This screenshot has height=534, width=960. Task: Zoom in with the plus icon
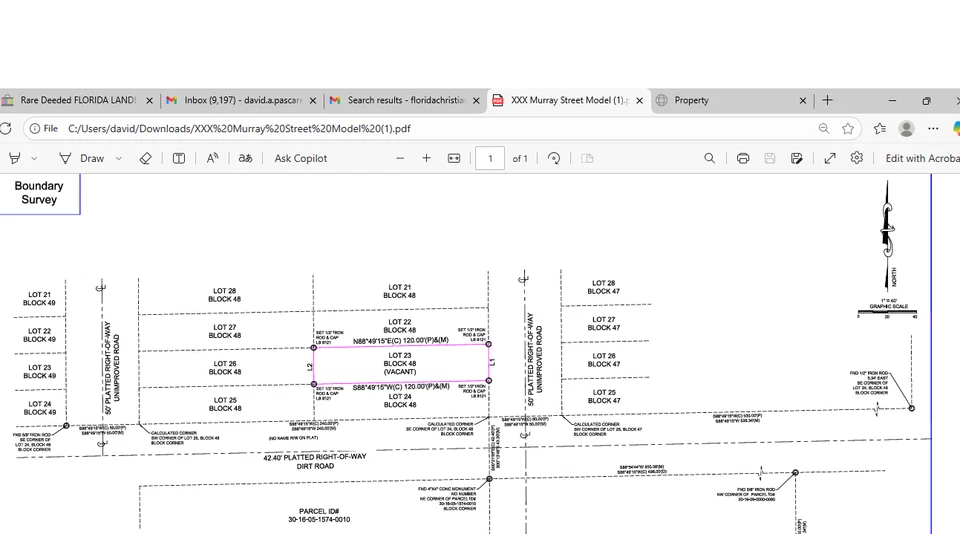426,158
